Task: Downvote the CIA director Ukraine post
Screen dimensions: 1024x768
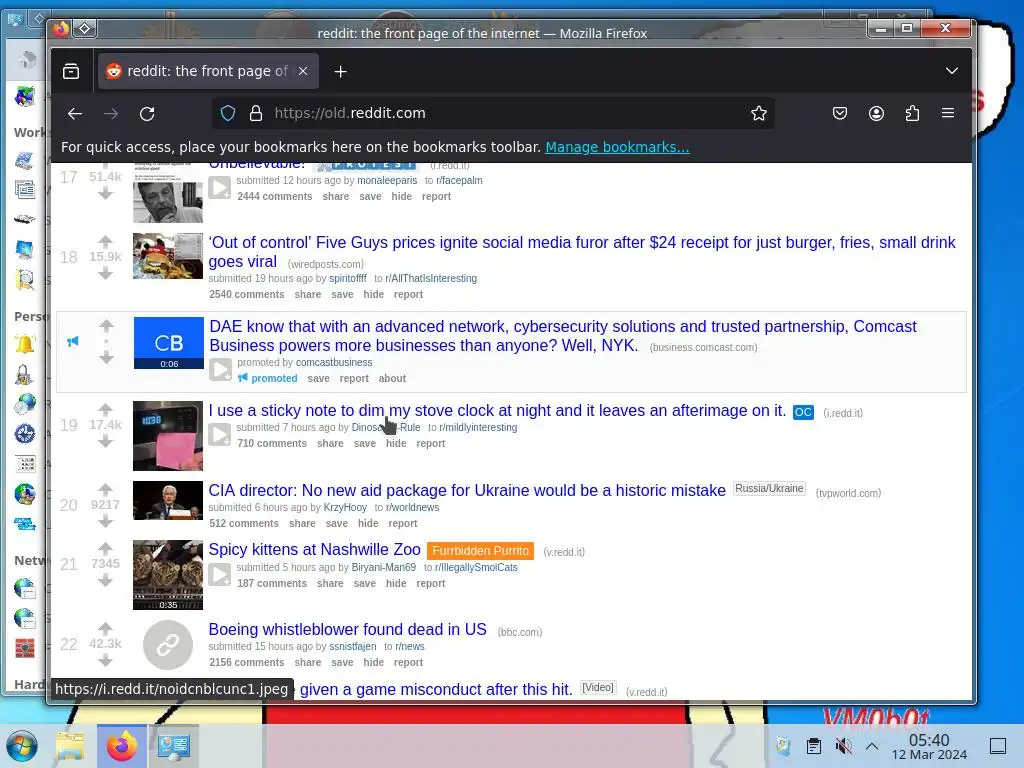Action: pyautogui.click(x=105, y=522)
